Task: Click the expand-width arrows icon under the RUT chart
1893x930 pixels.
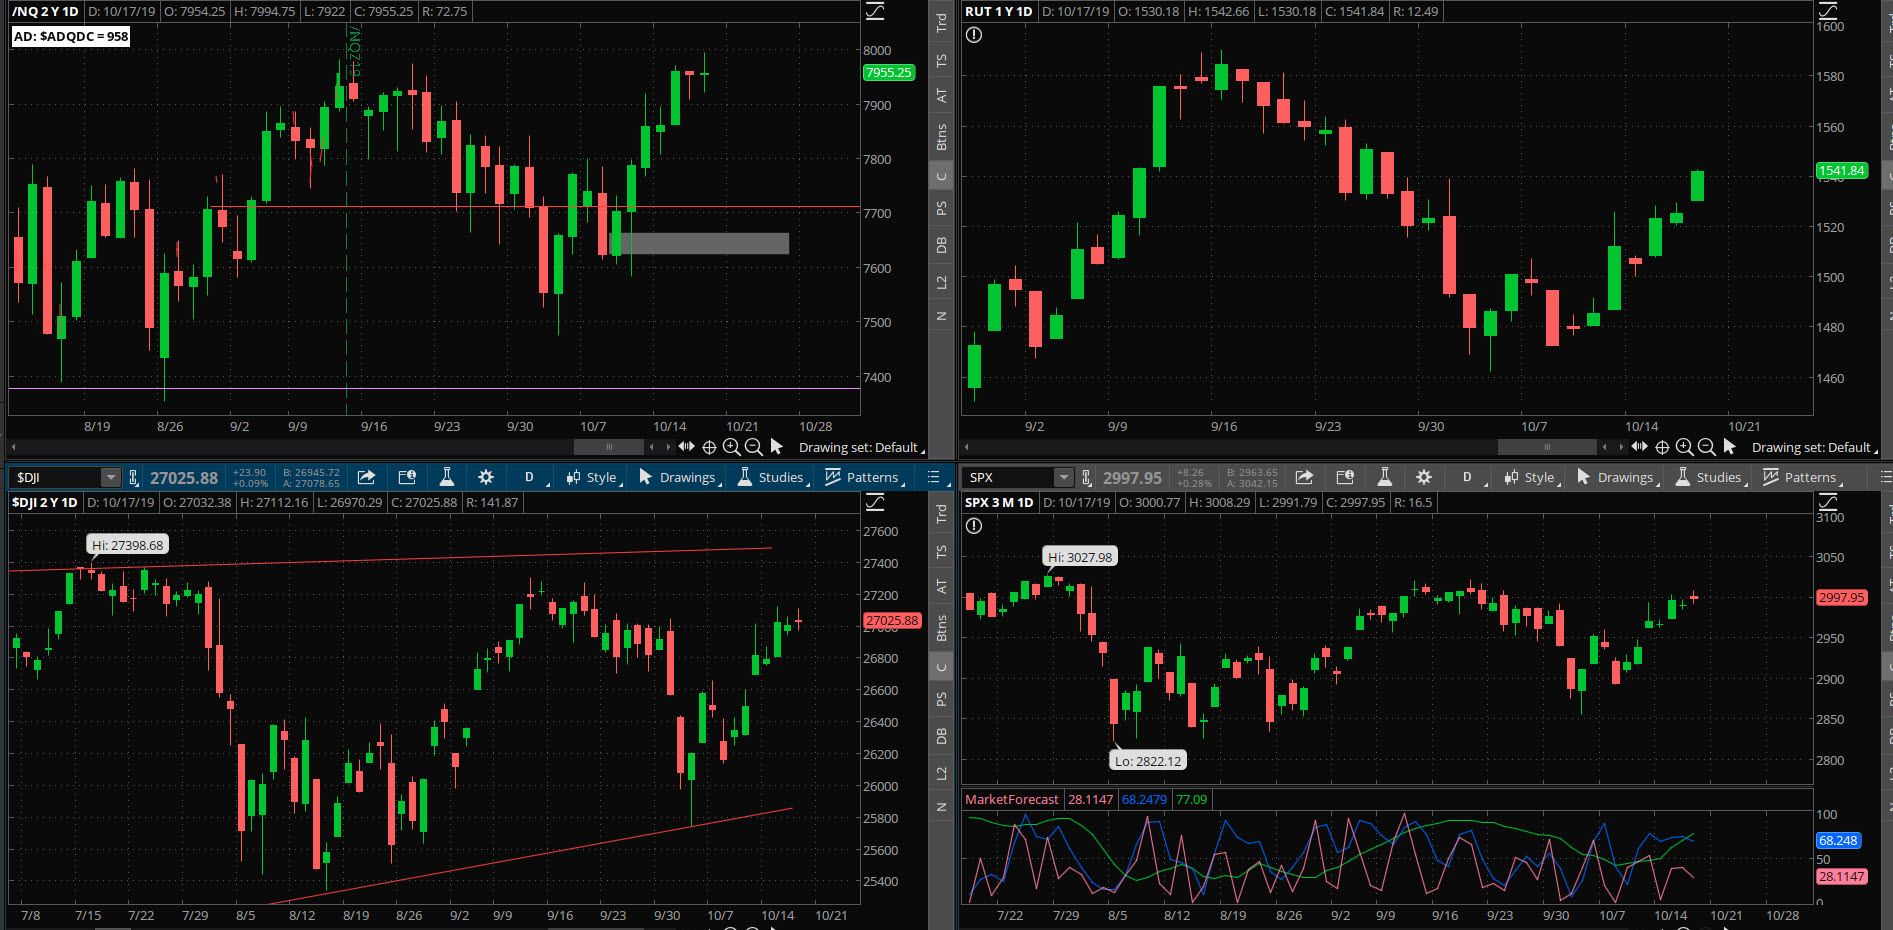Action: (1639, 446)
